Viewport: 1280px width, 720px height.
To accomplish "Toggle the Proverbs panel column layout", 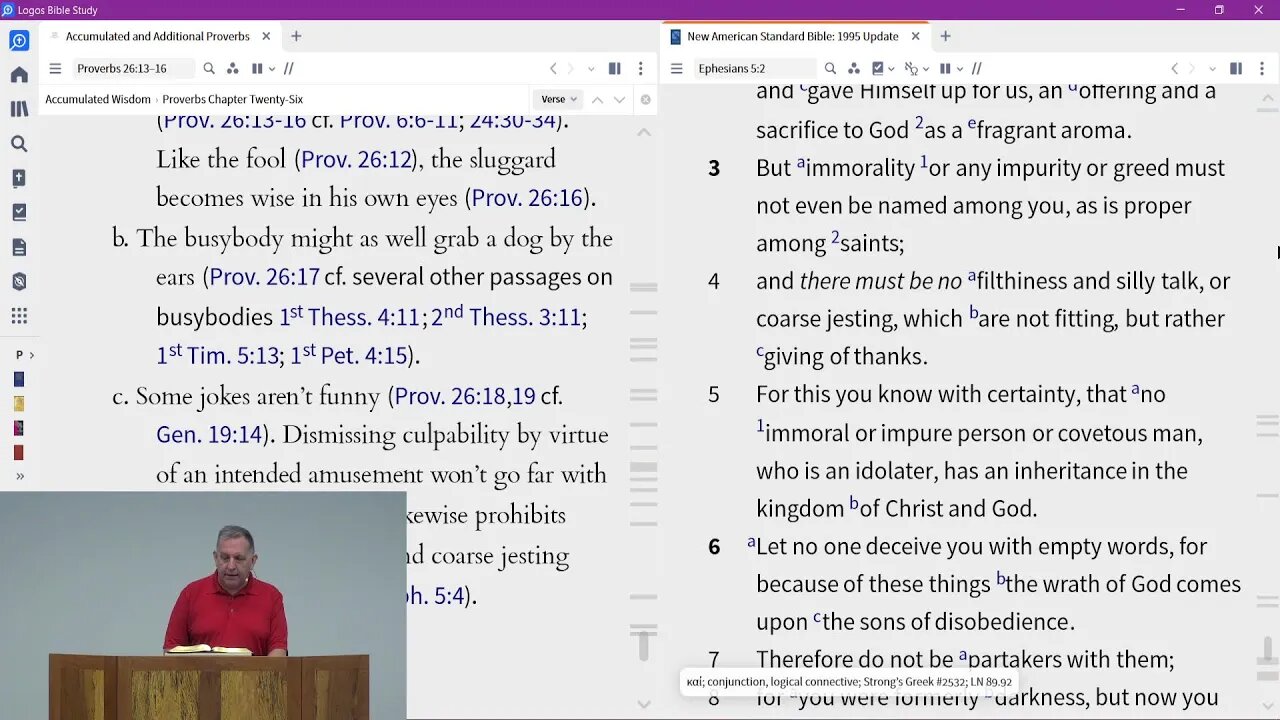I will 257,69.
